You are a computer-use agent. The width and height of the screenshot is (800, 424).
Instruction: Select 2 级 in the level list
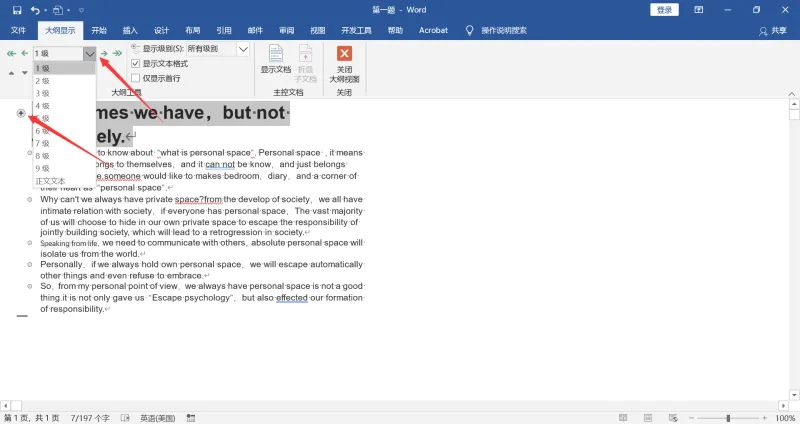(64, 81)
